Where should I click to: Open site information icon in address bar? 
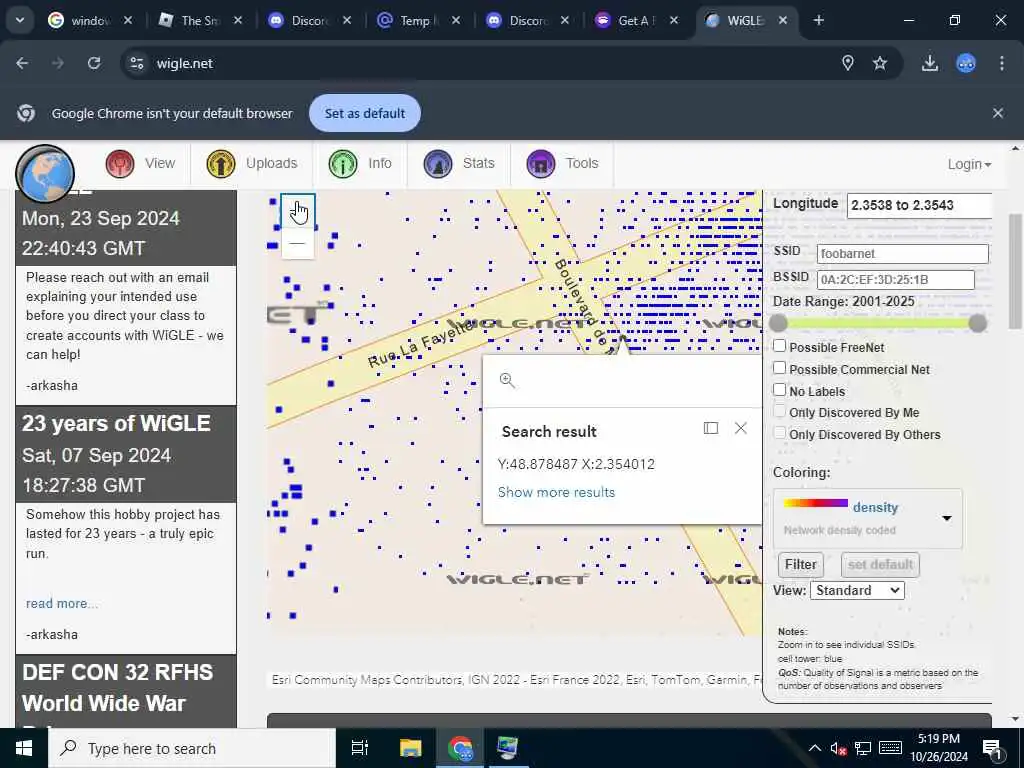136,63
